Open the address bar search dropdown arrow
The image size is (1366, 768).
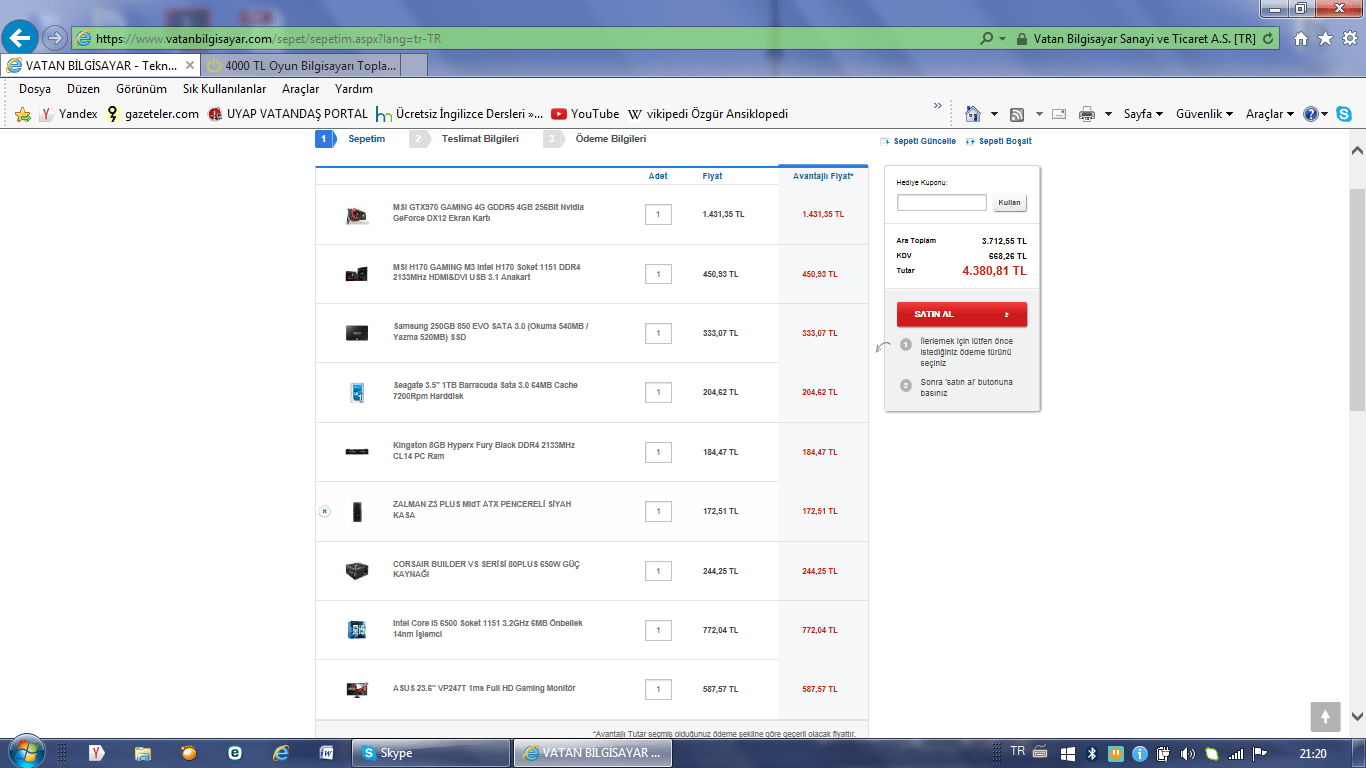coord(1003,39)
